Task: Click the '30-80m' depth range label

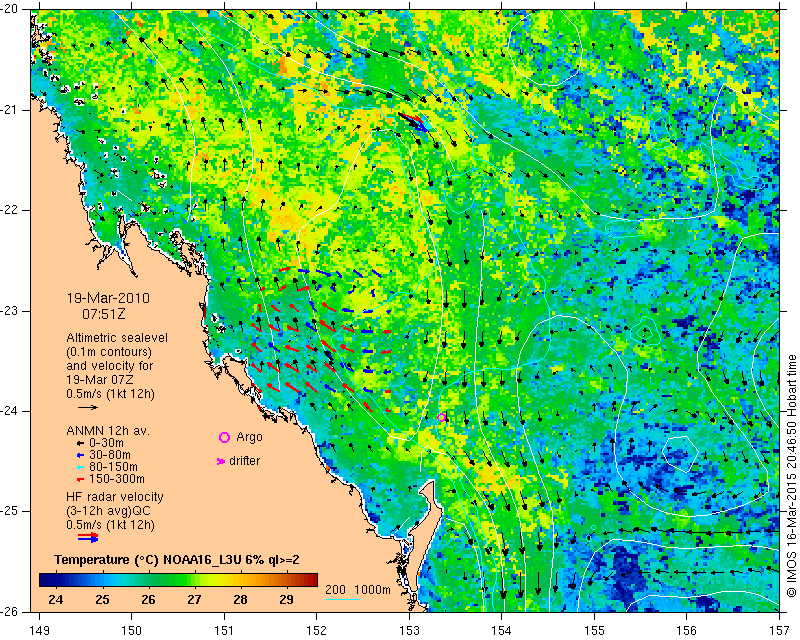Action: pyautogui.click(x=110, y=455)
